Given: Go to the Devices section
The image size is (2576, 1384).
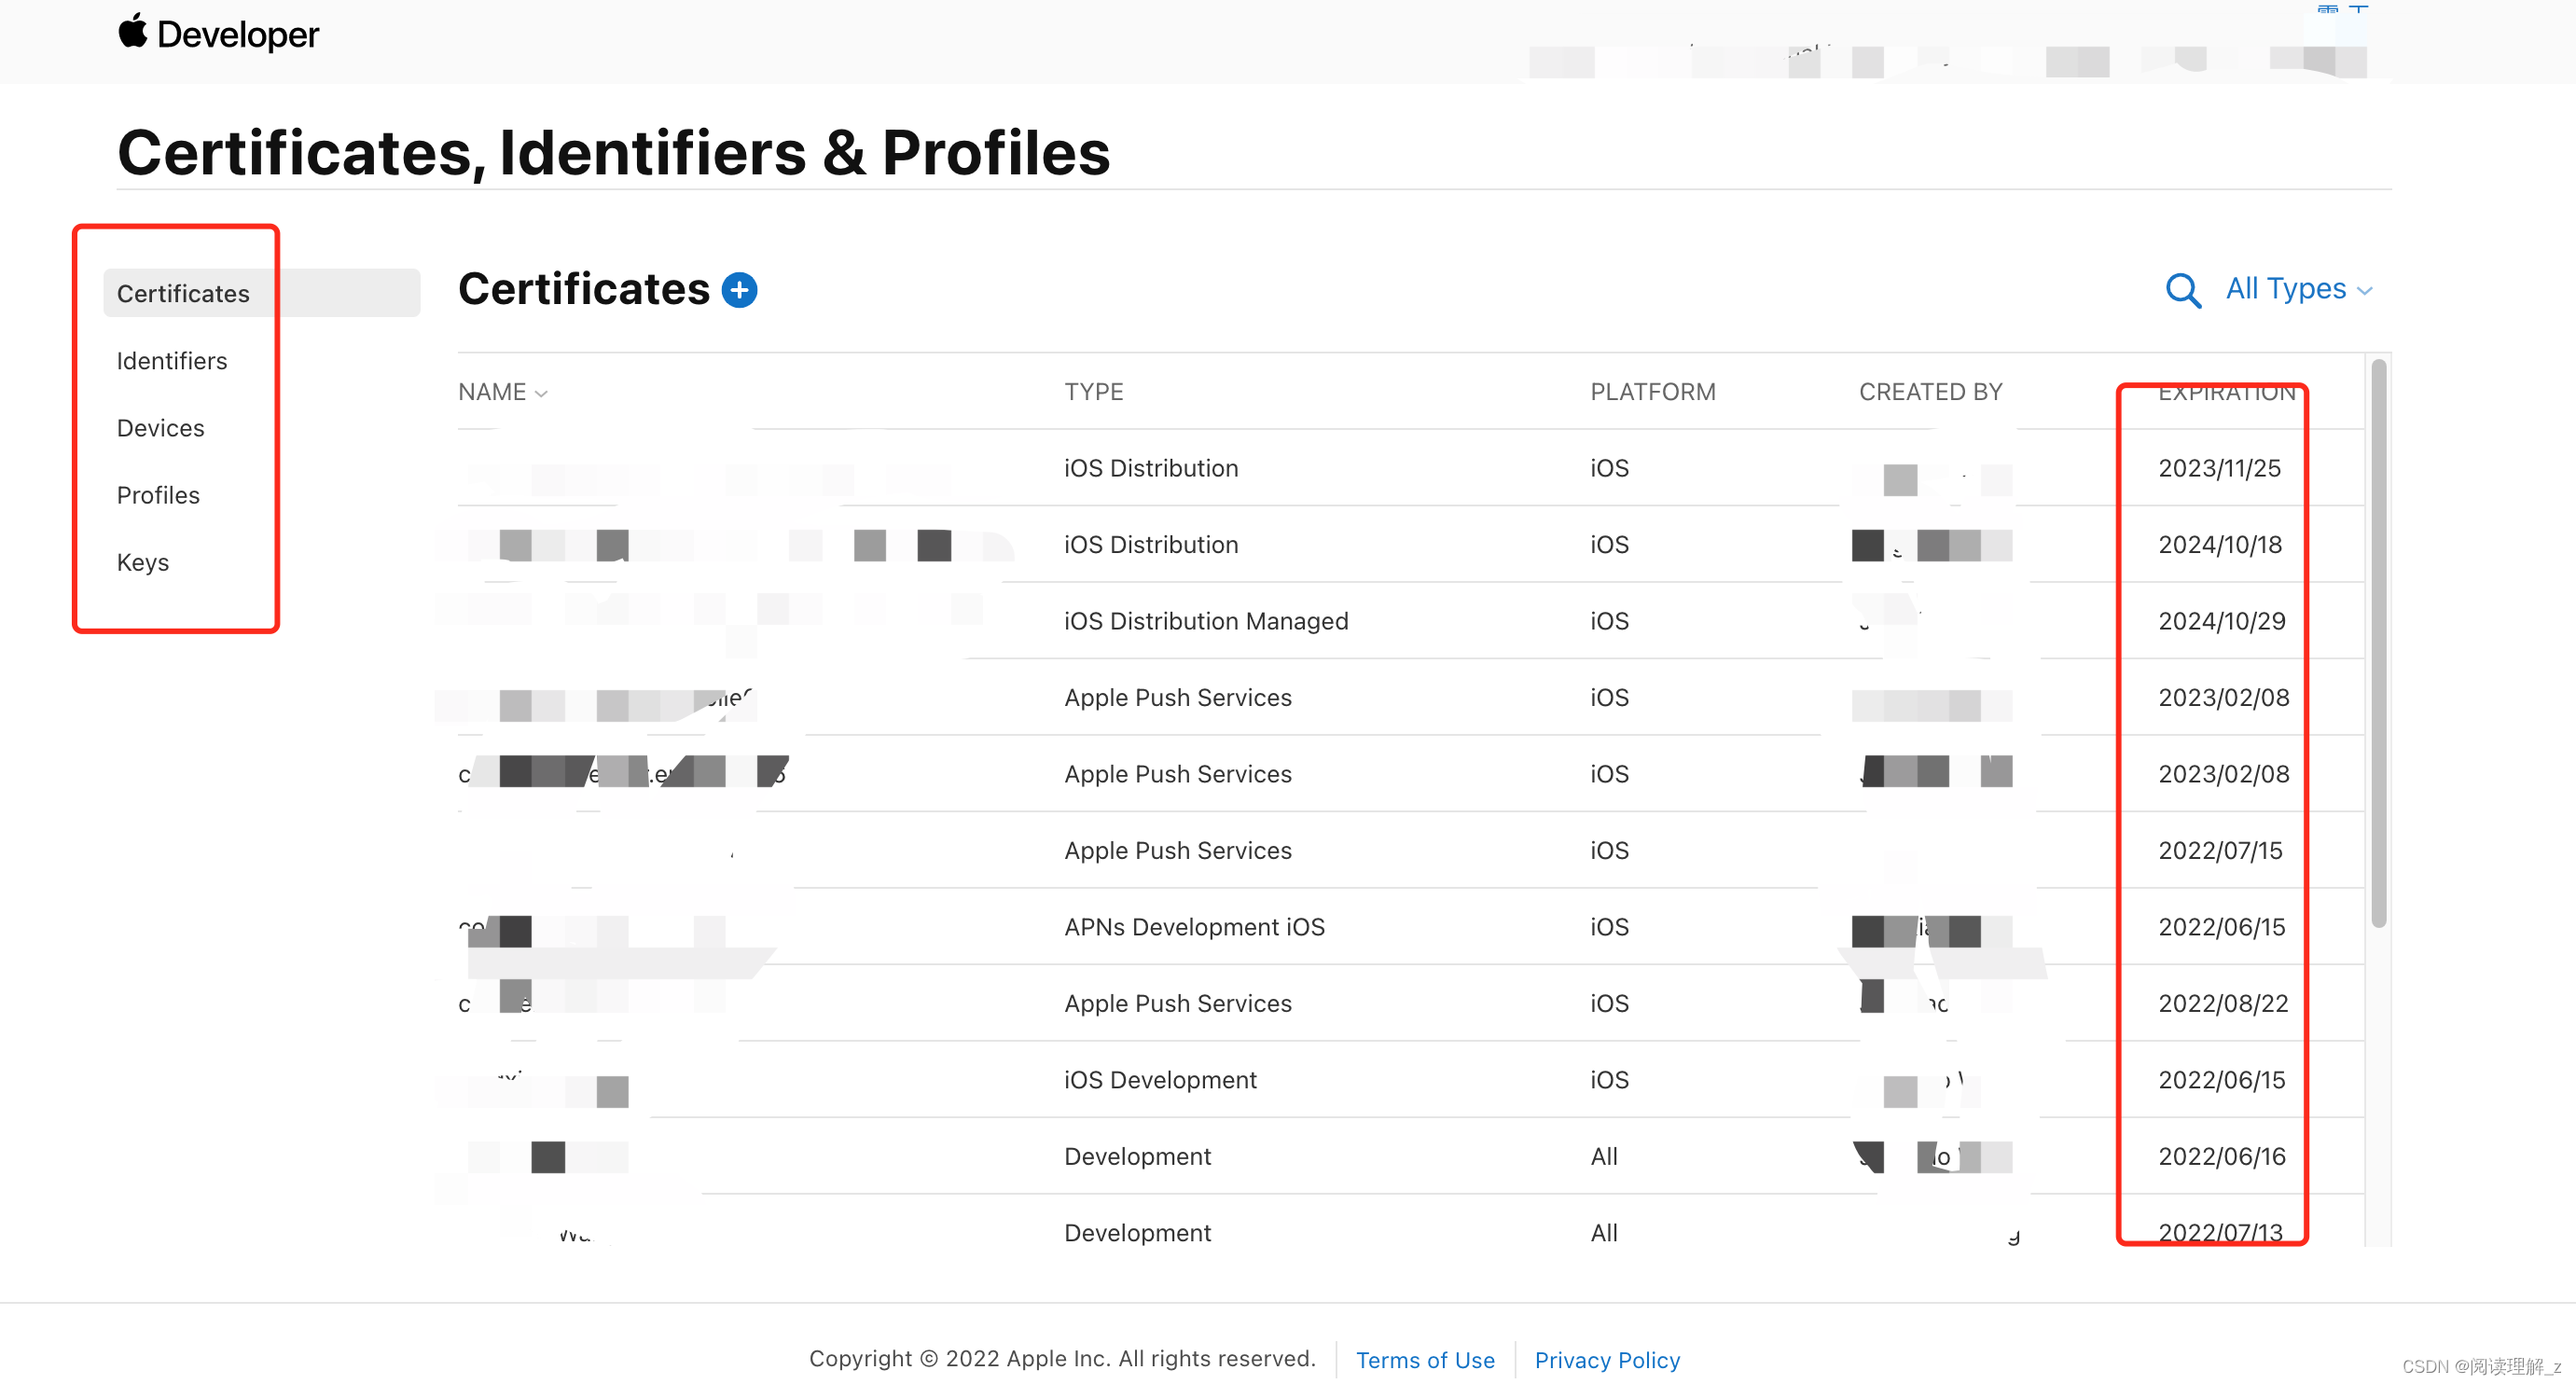Looking at the screenshot, I should 160,428.
